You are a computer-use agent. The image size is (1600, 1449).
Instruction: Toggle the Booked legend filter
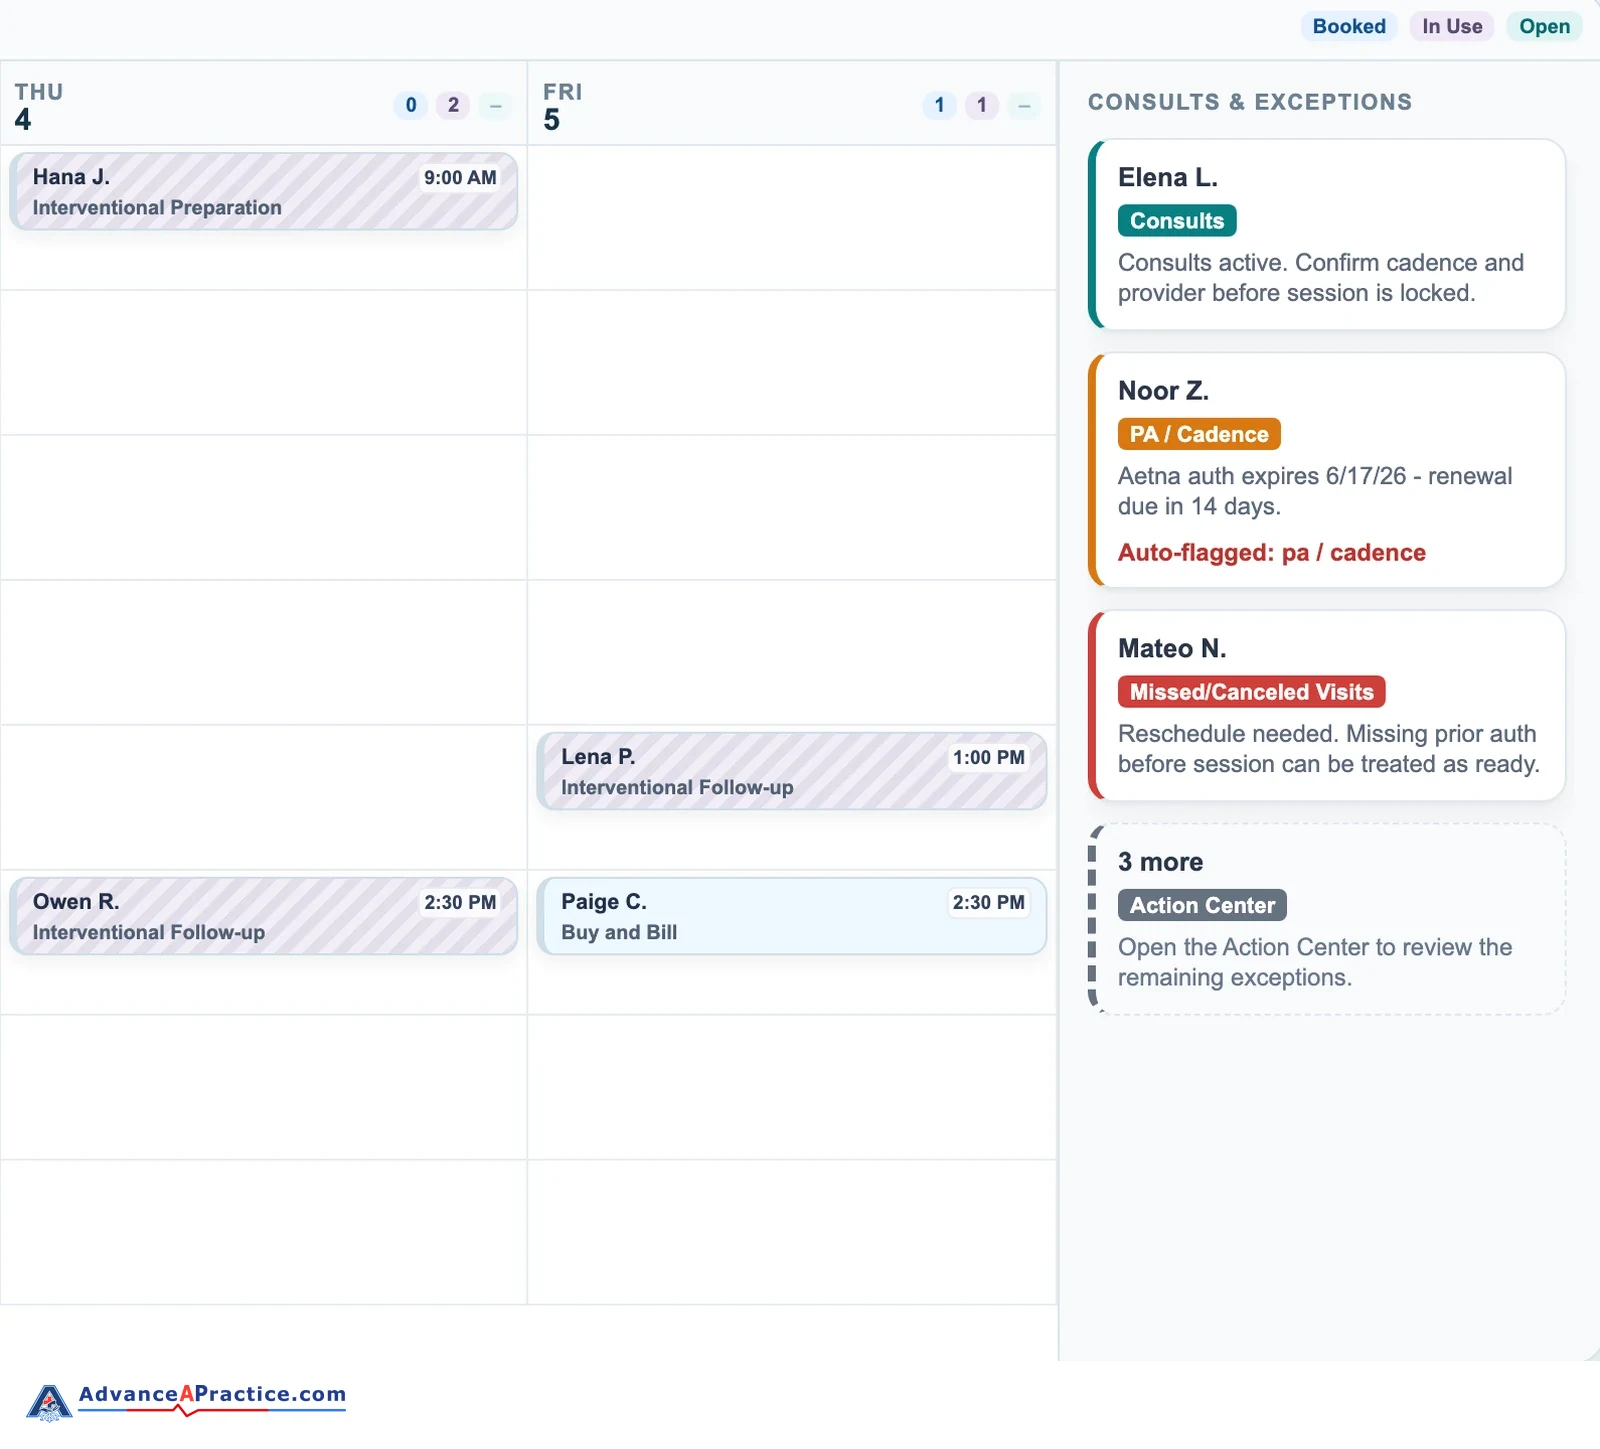pyautogui.click(x=1349, y=26)
